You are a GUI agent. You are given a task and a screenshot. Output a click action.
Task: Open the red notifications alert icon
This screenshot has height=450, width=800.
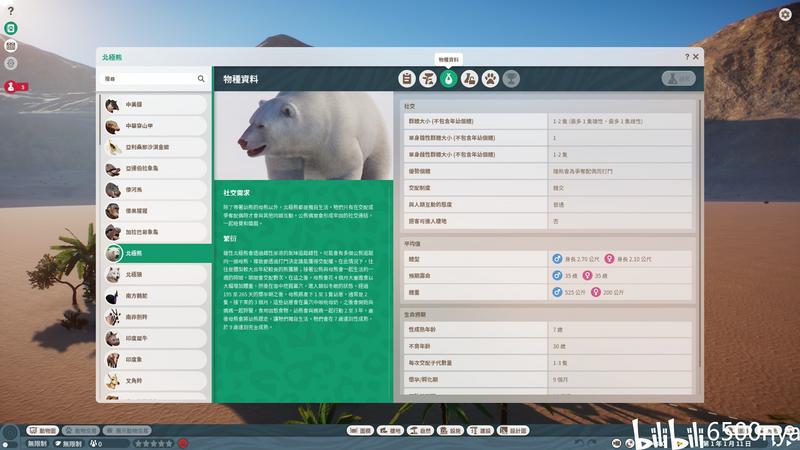pyautogui.click(x=11, y=87)
